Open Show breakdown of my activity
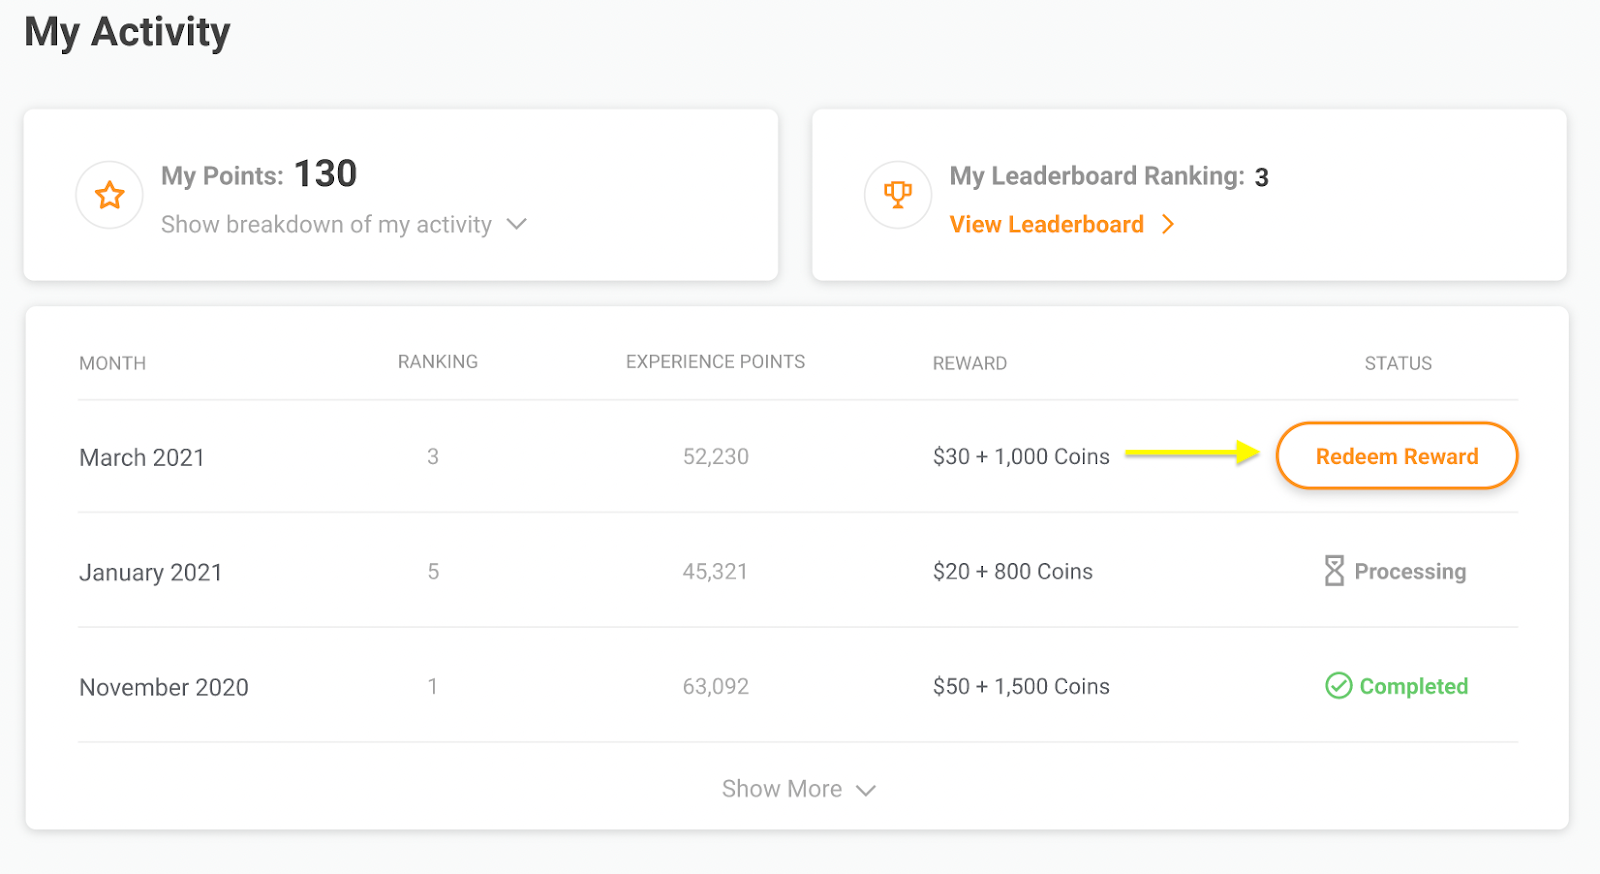 click(x=326, y=224)
